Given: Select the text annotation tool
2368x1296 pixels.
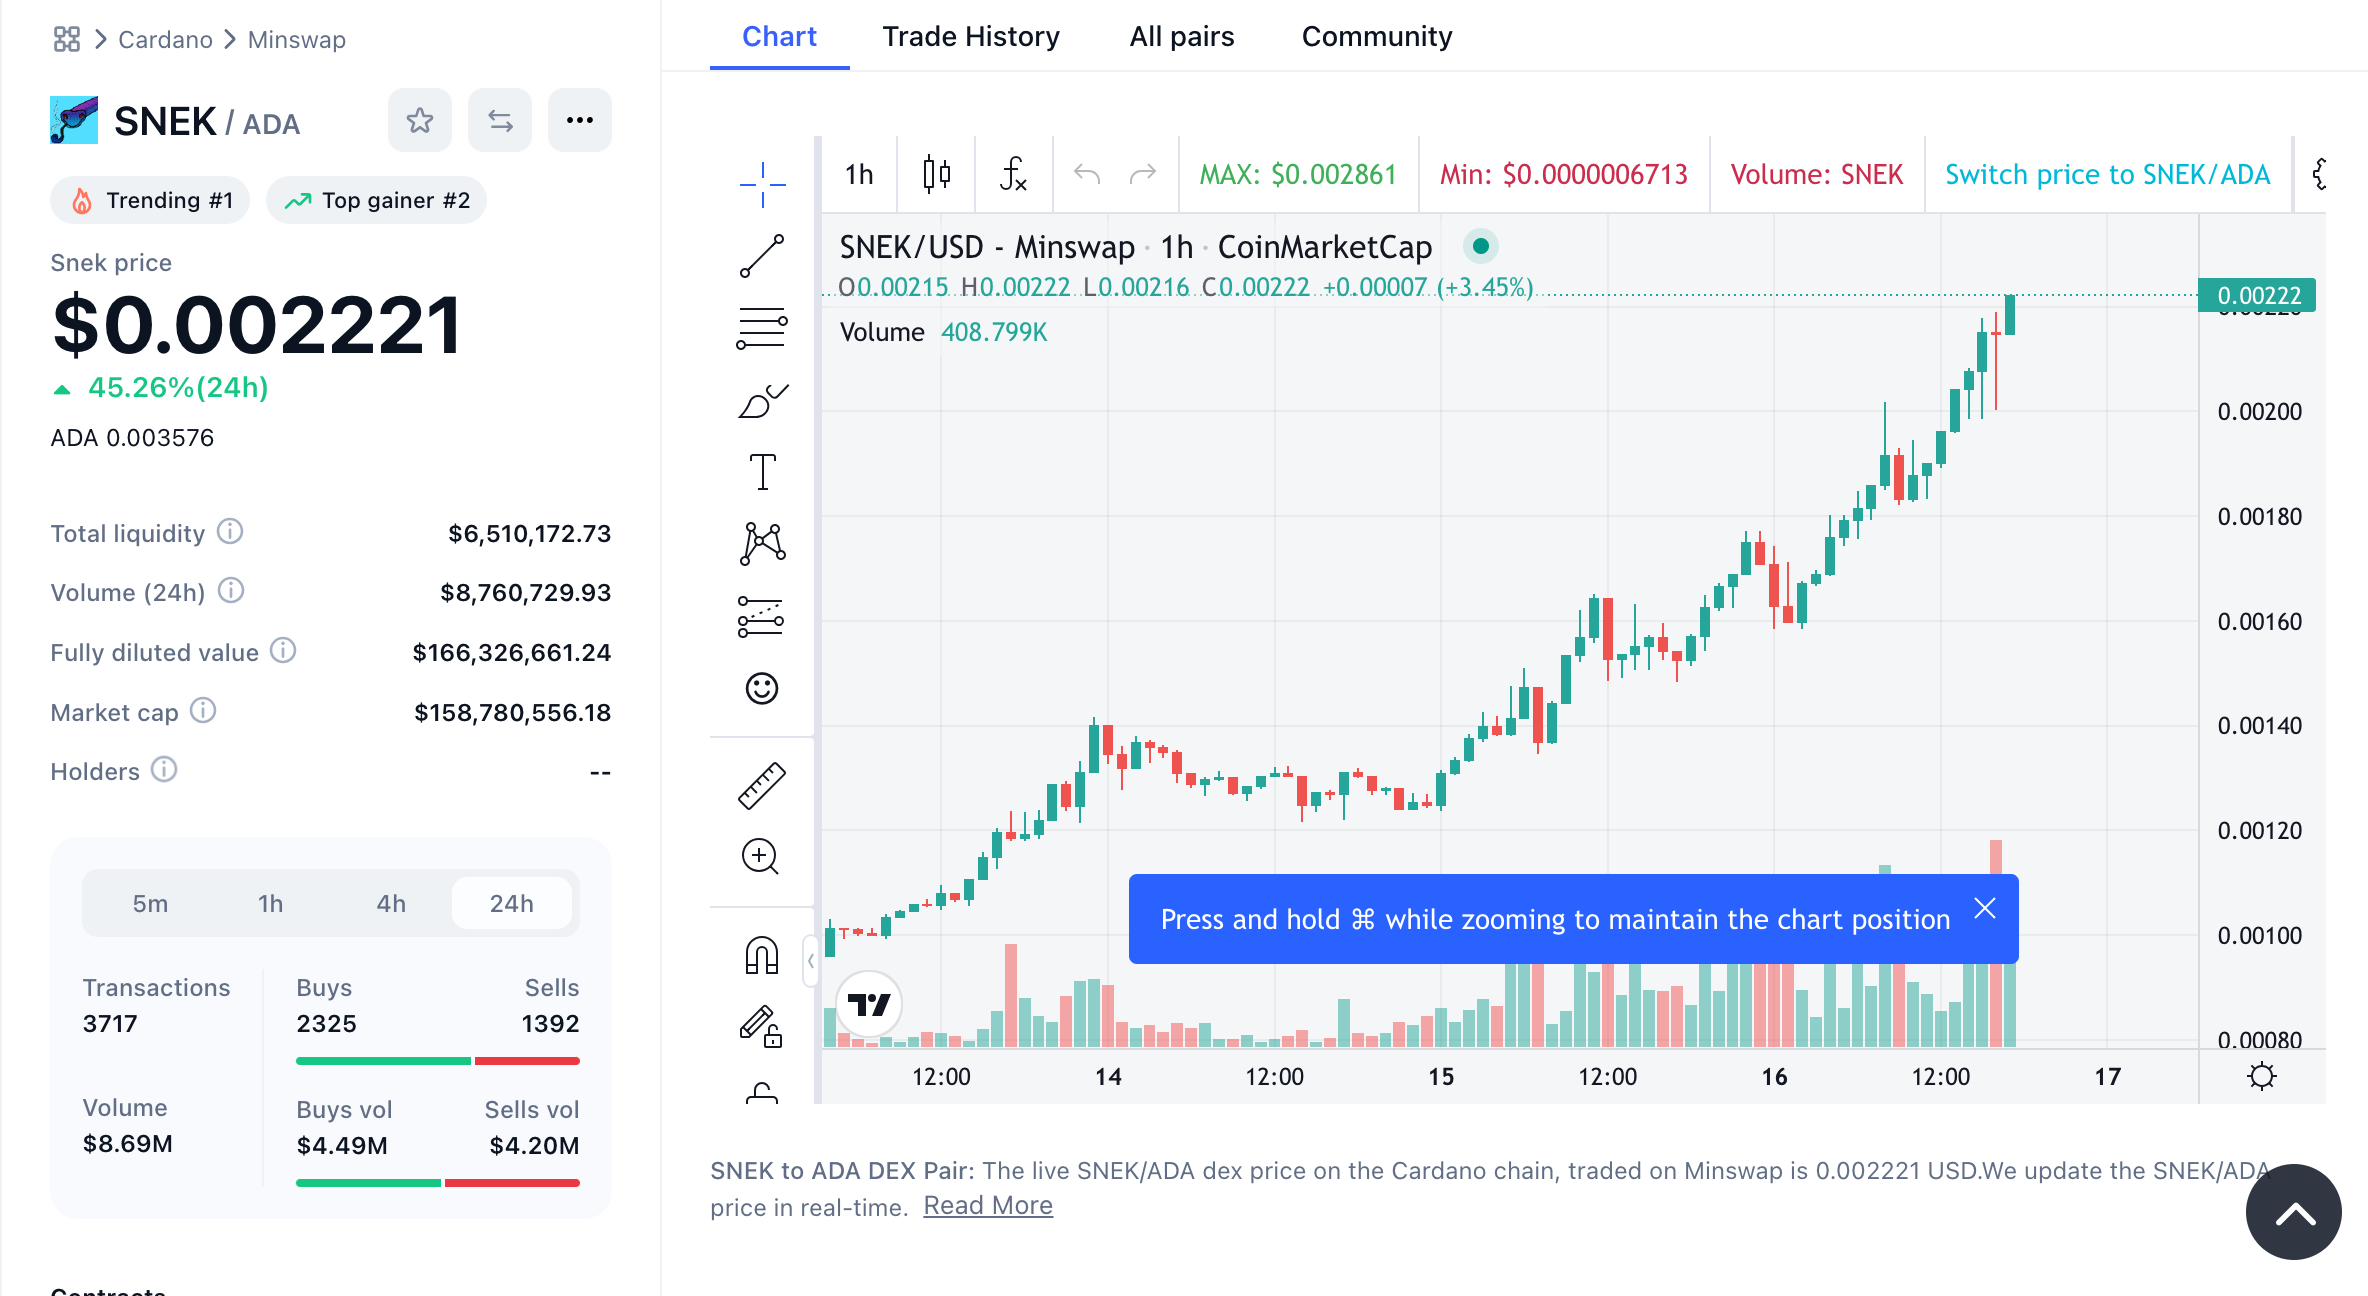Looking at the screenshot, I should (762, 472).
